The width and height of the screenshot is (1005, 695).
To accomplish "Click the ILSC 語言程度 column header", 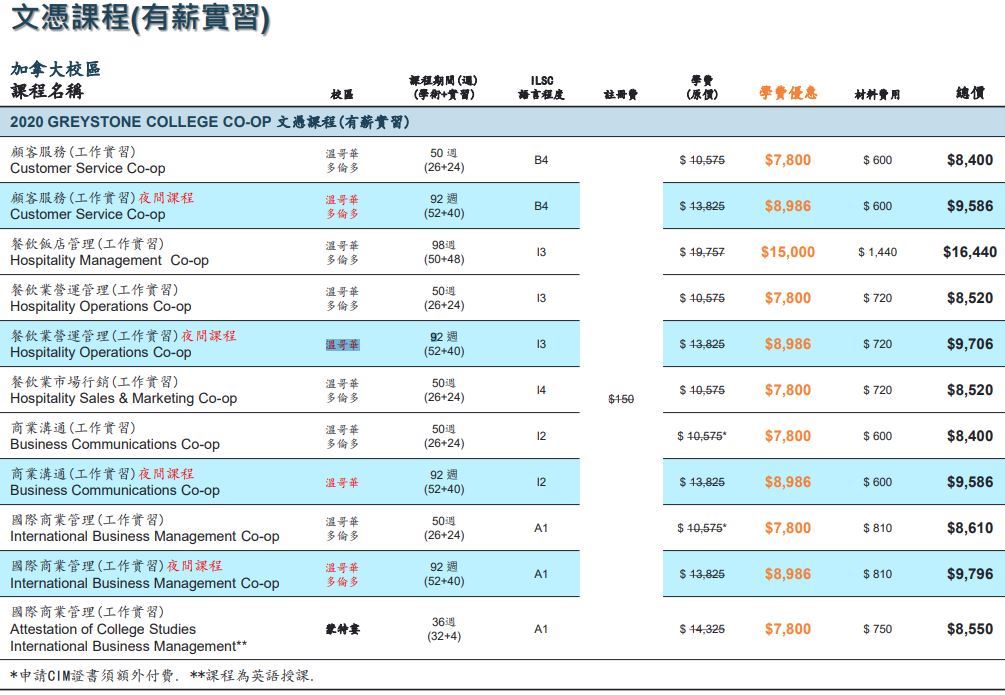I will pyautogui.click(x=542, y=87).
